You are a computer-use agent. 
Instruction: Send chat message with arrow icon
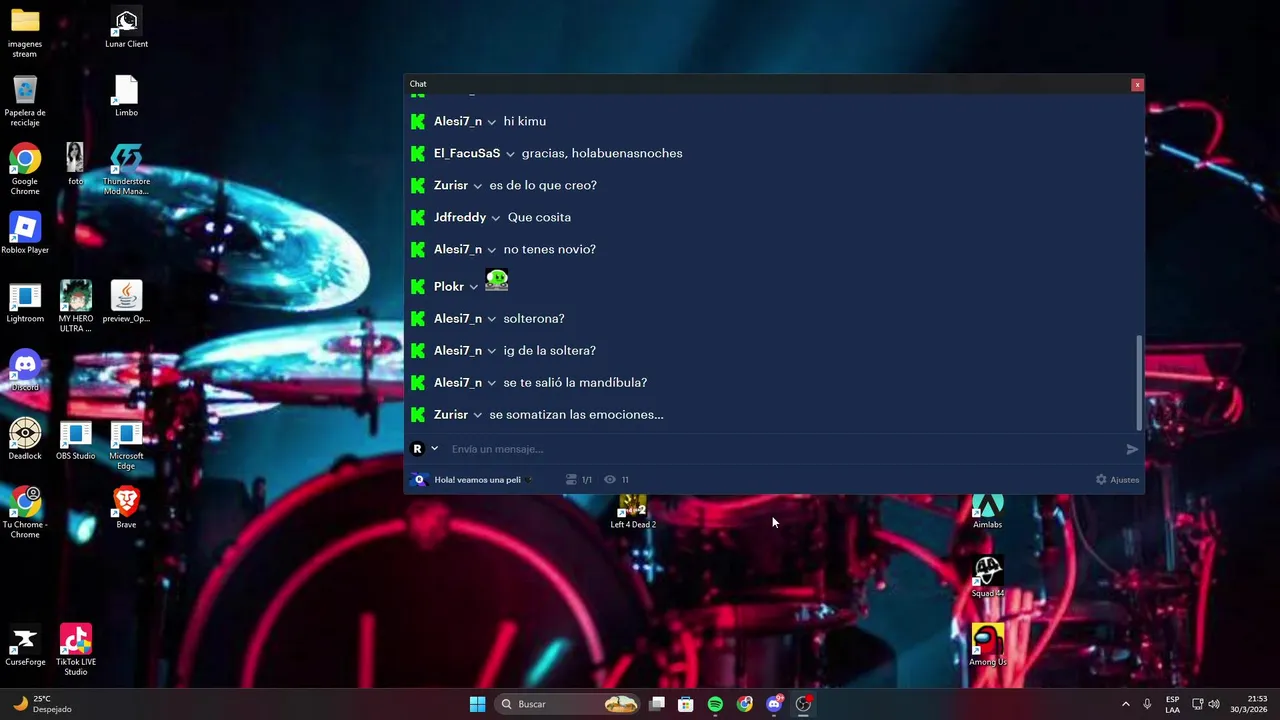point(1132,449)
